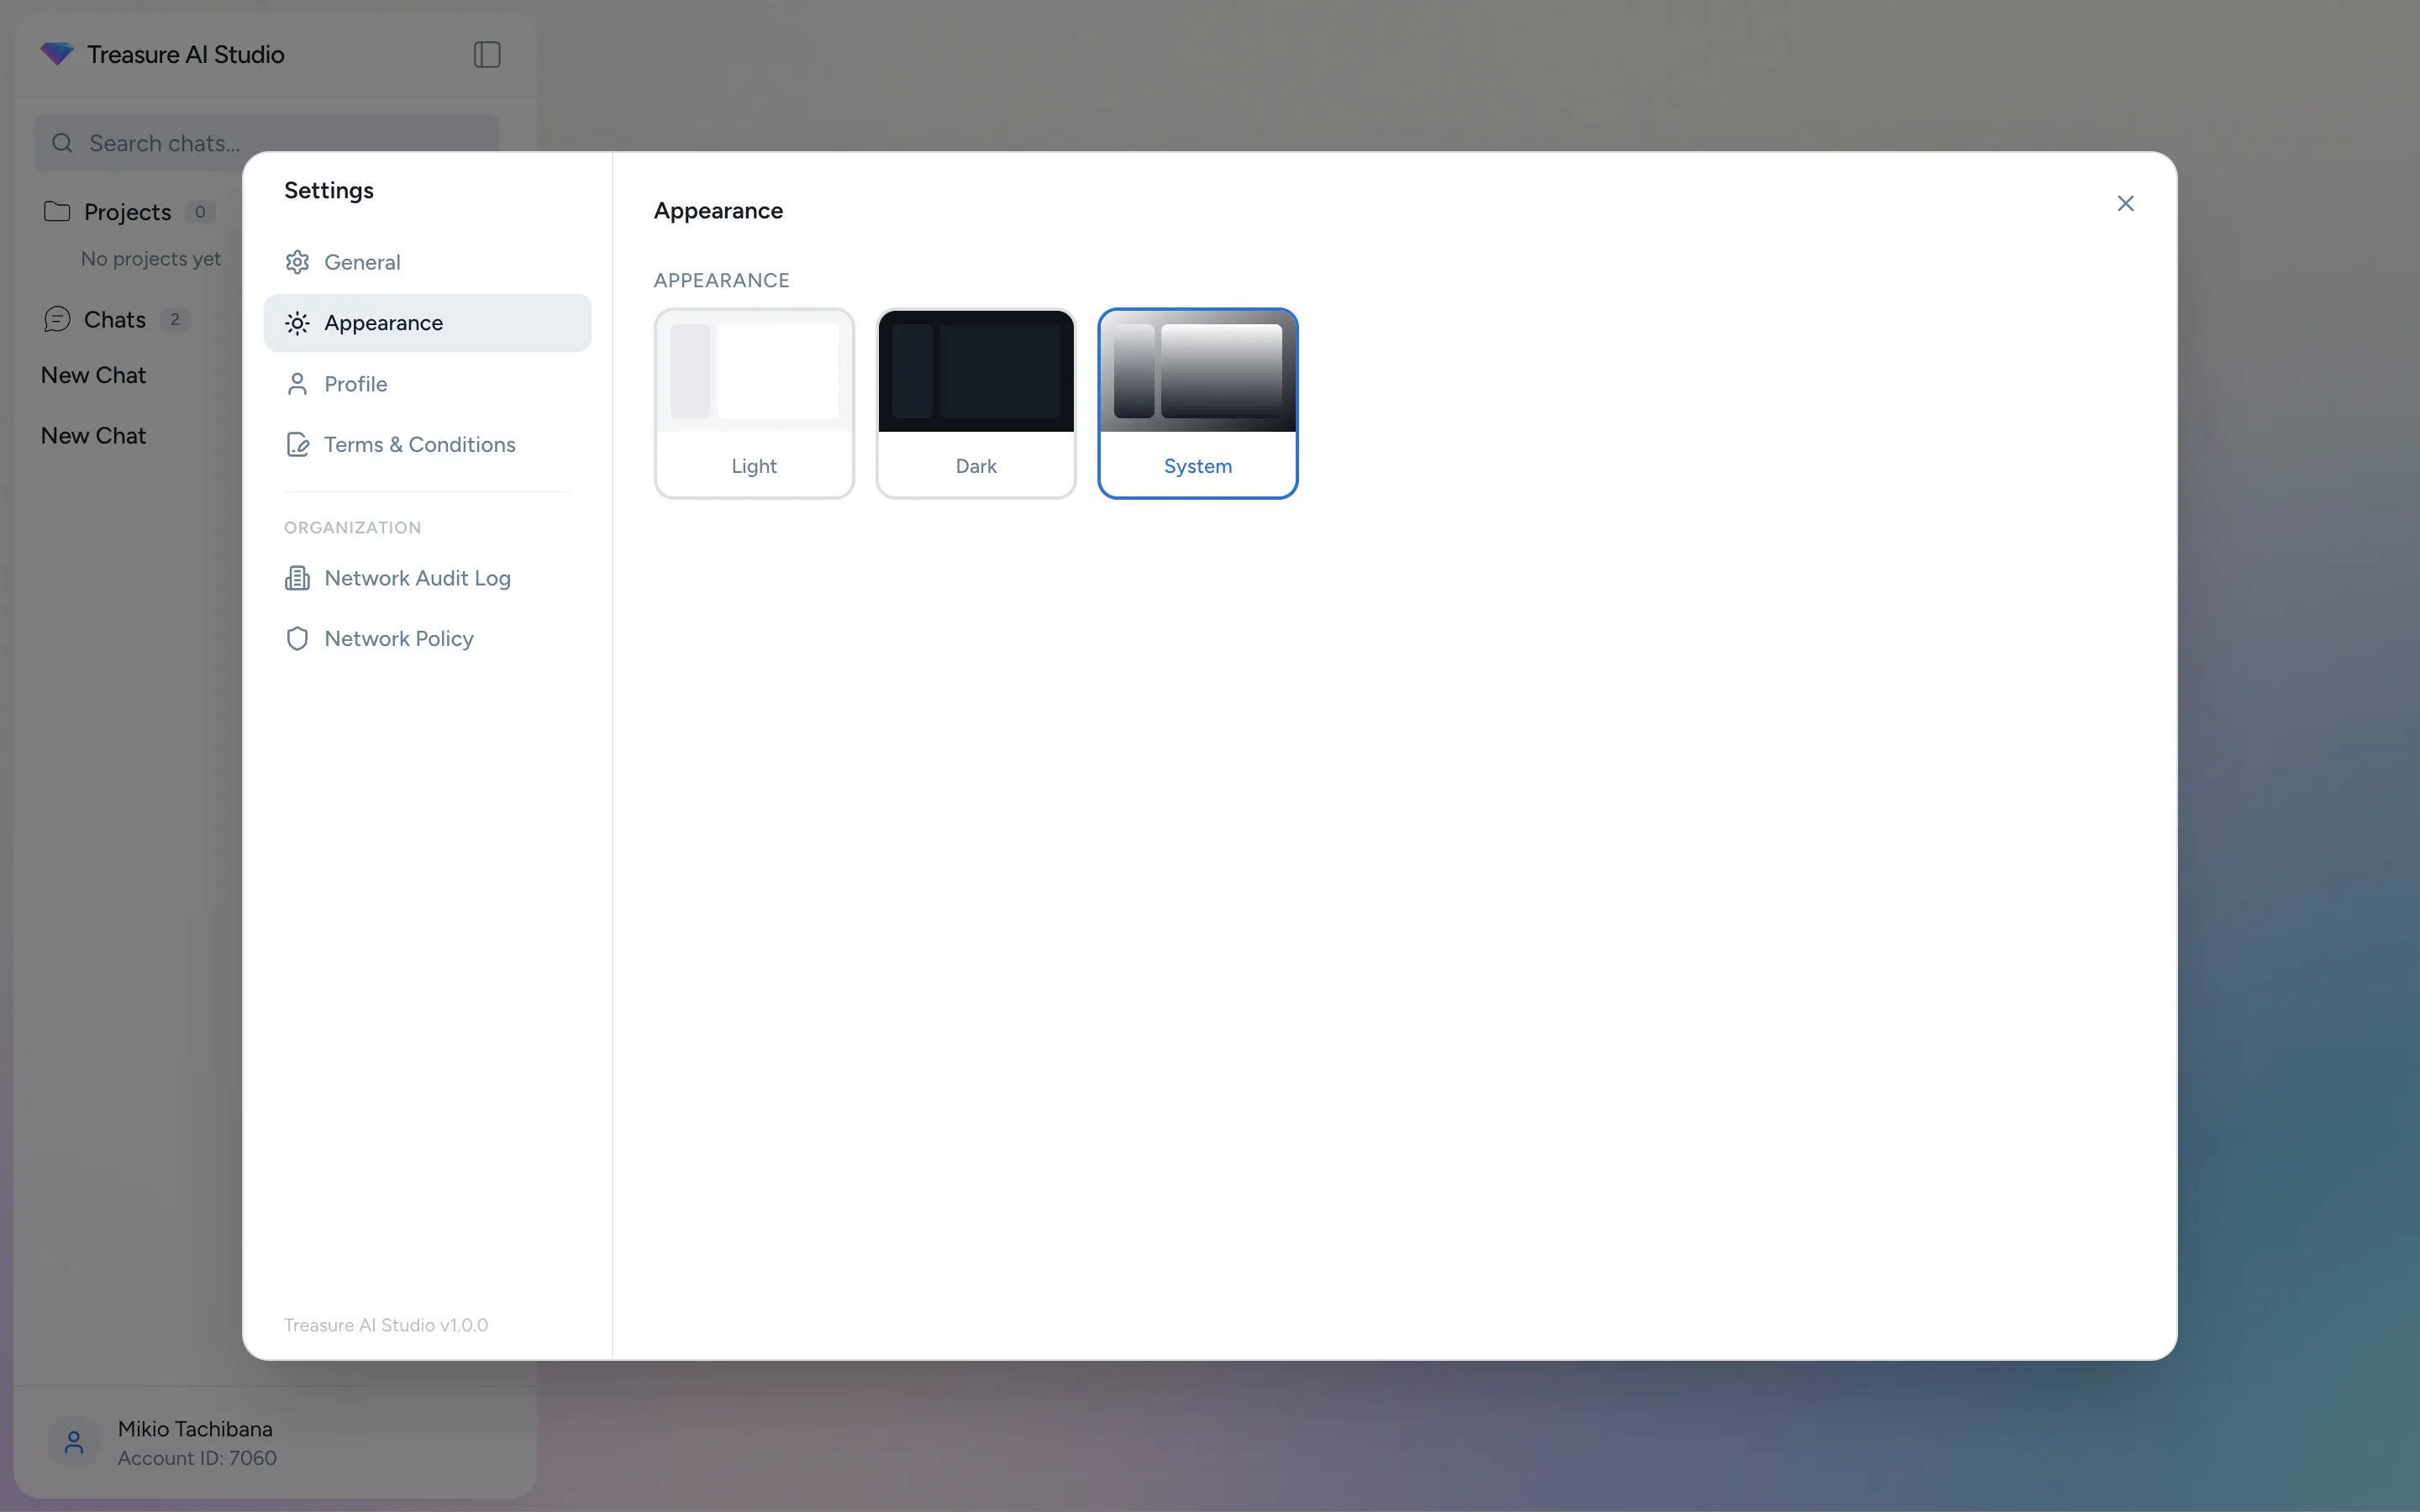
Task: Click the Network Policy shield icon
Action: click(297, 639)
